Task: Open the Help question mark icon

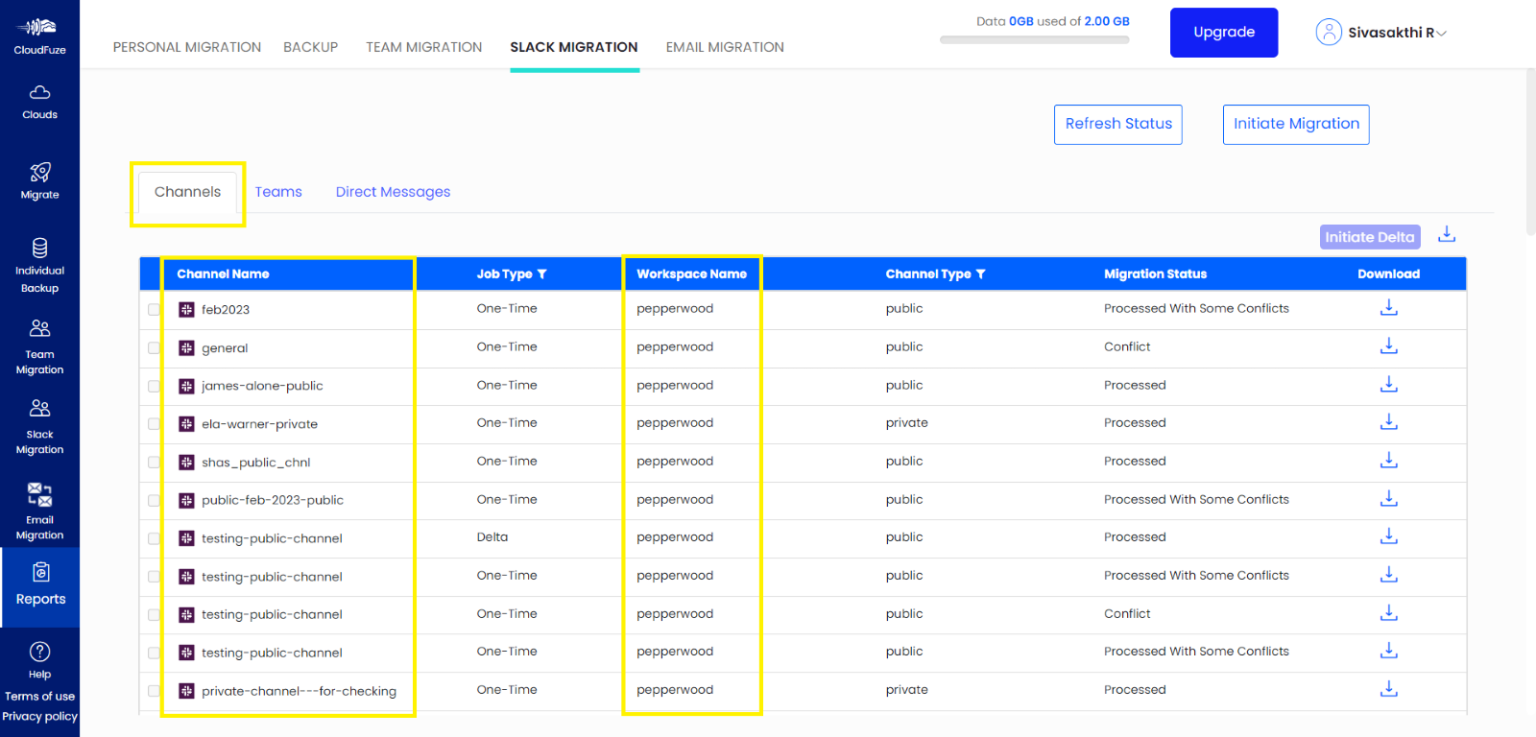Action: point(40,652)
